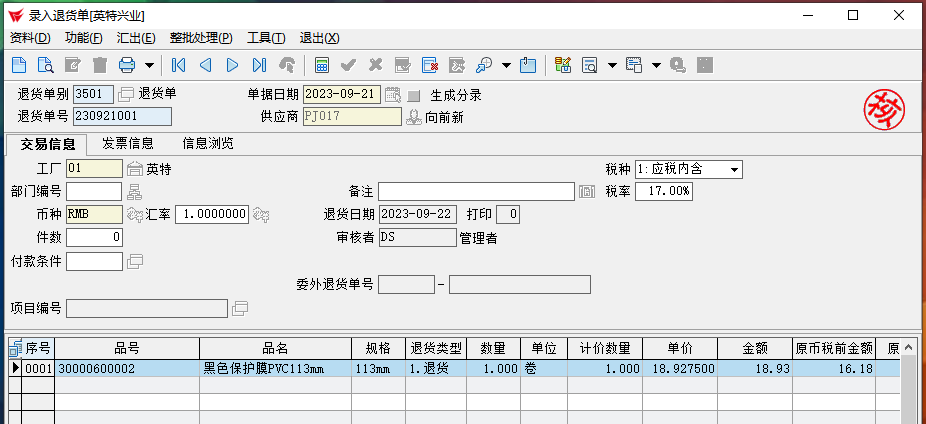Click the calculator icon in toolbar
926x424 pixels.
tap(322, 65)
